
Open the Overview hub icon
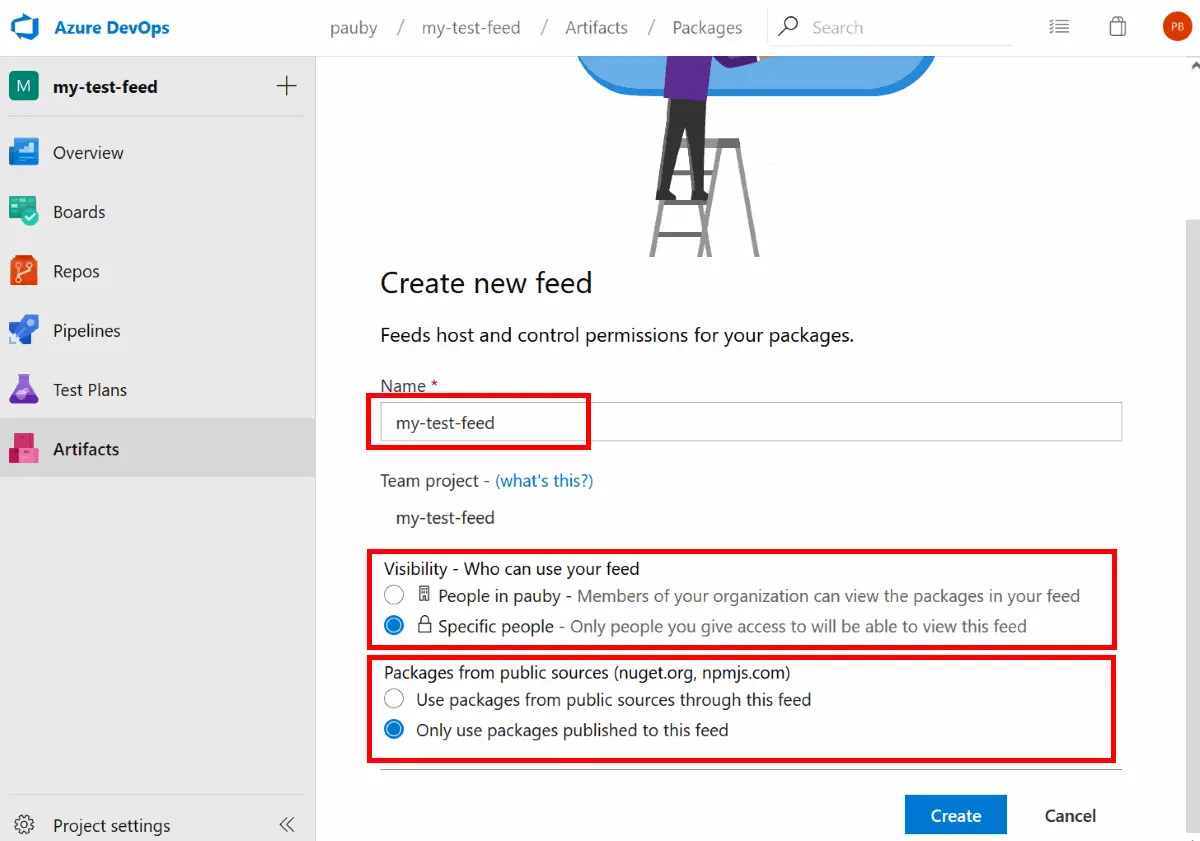(23, 152)
